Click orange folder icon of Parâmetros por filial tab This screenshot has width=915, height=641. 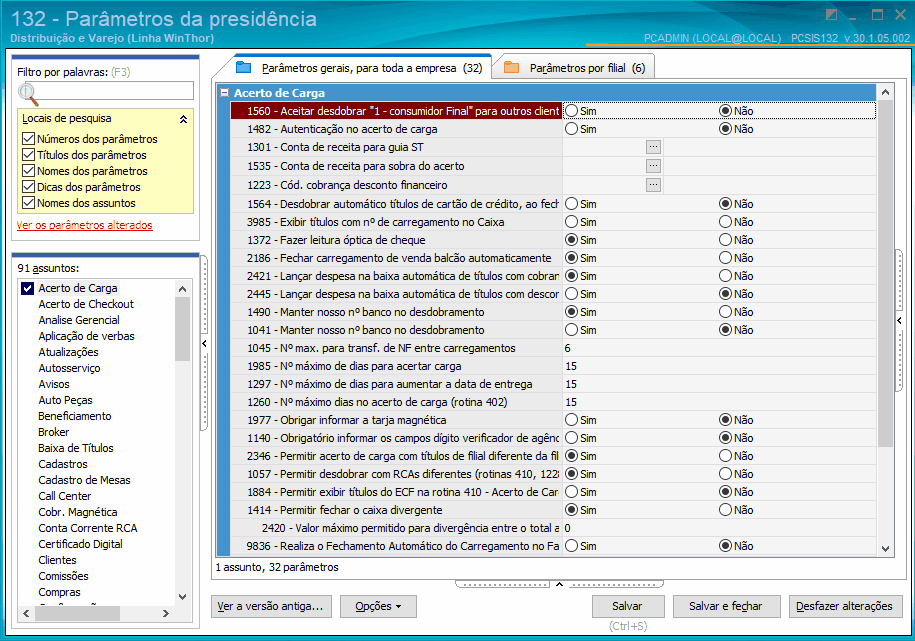(x=511, y=68)
